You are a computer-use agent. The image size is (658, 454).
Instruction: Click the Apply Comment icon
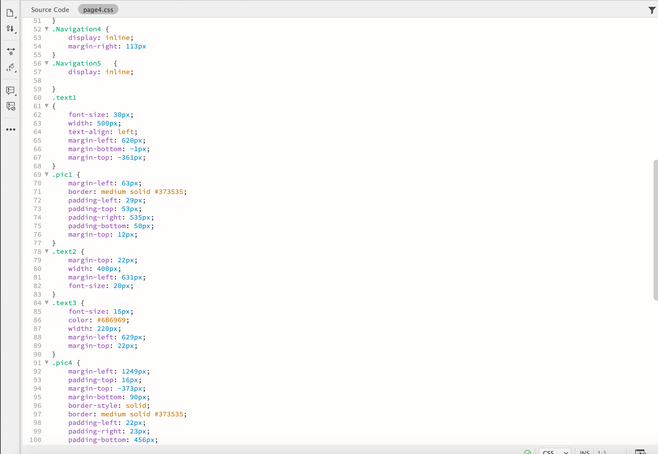coord(10,90)
